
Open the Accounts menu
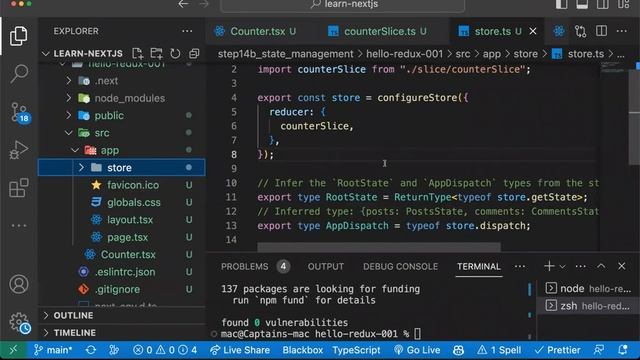(19, 284)
